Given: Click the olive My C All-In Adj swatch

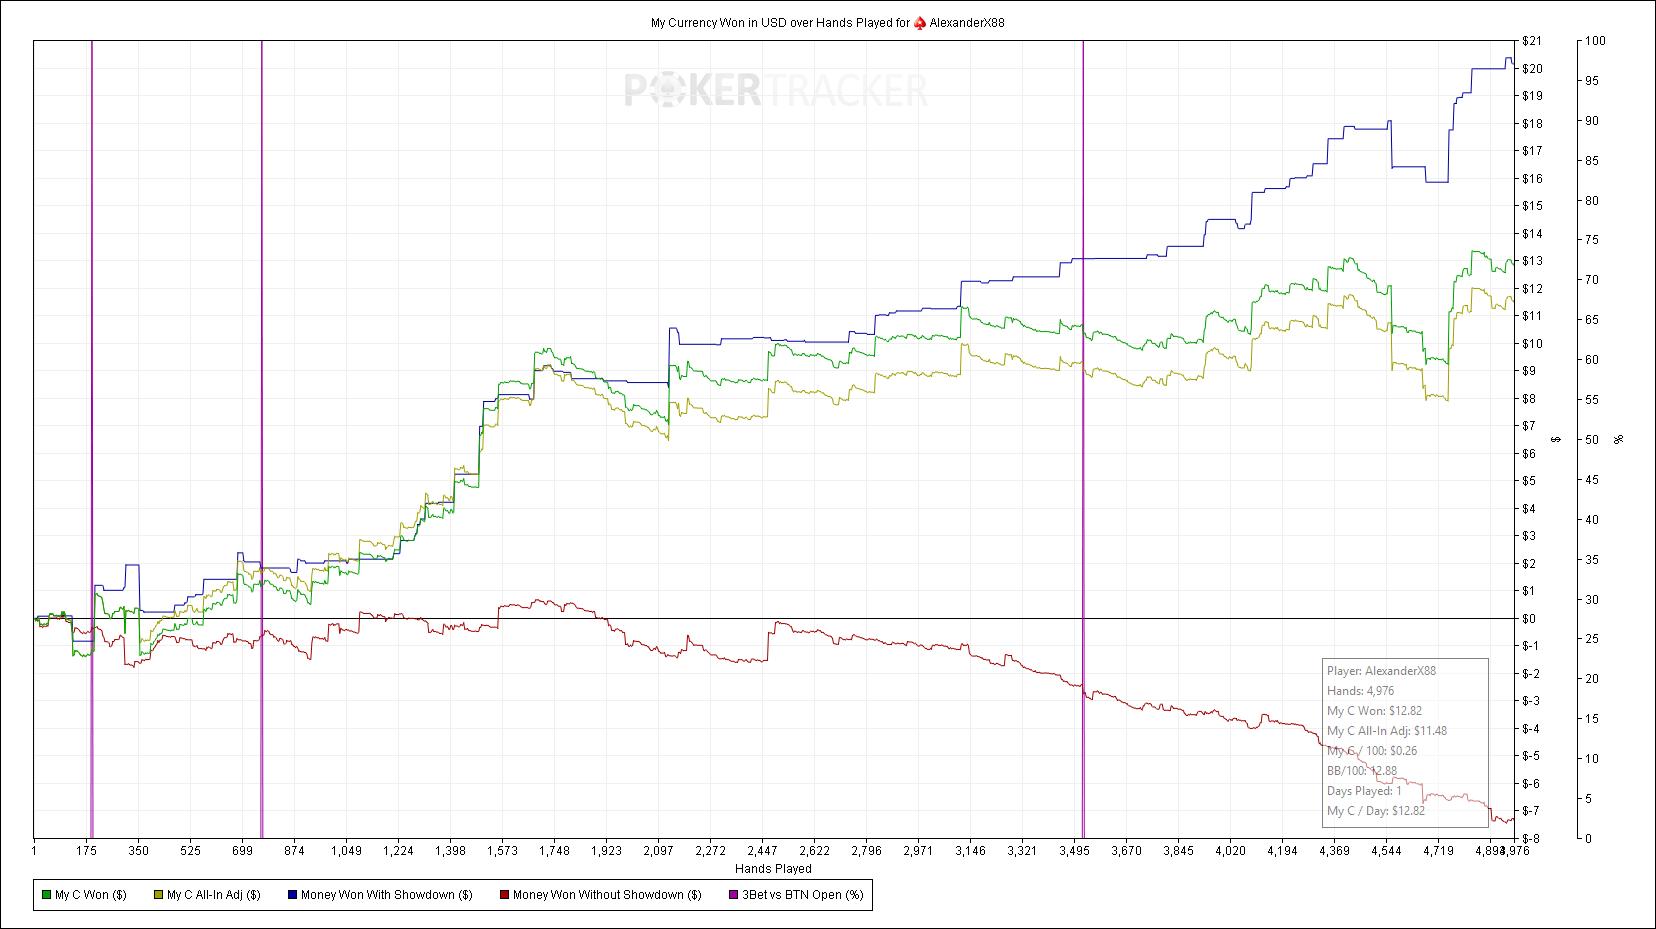Looking at the screenshot, I should (158, 895).
